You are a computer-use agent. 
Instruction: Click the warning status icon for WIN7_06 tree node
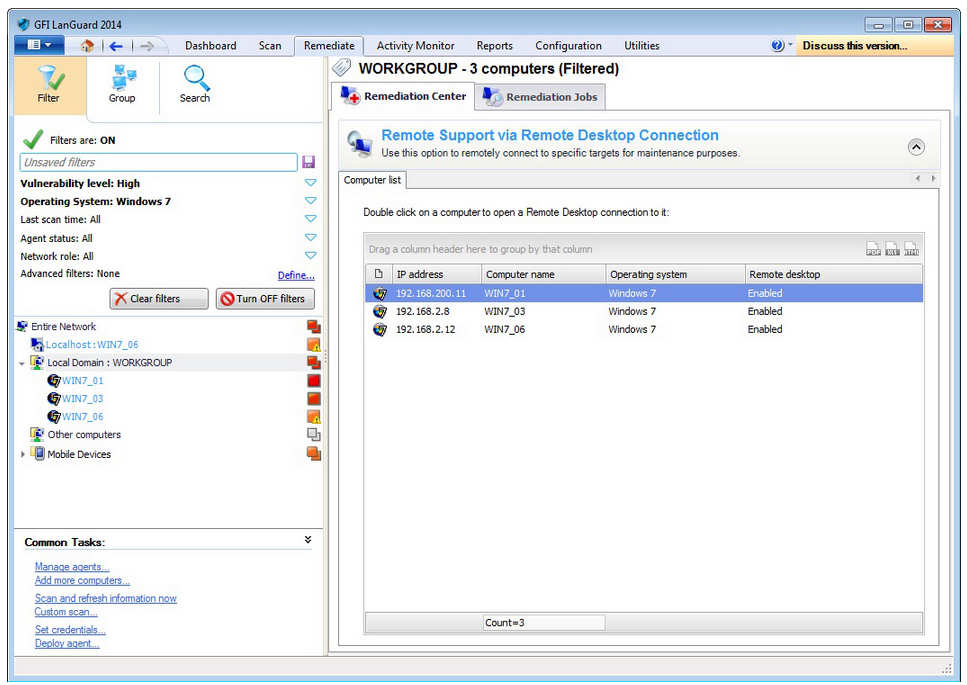[314, 417]
